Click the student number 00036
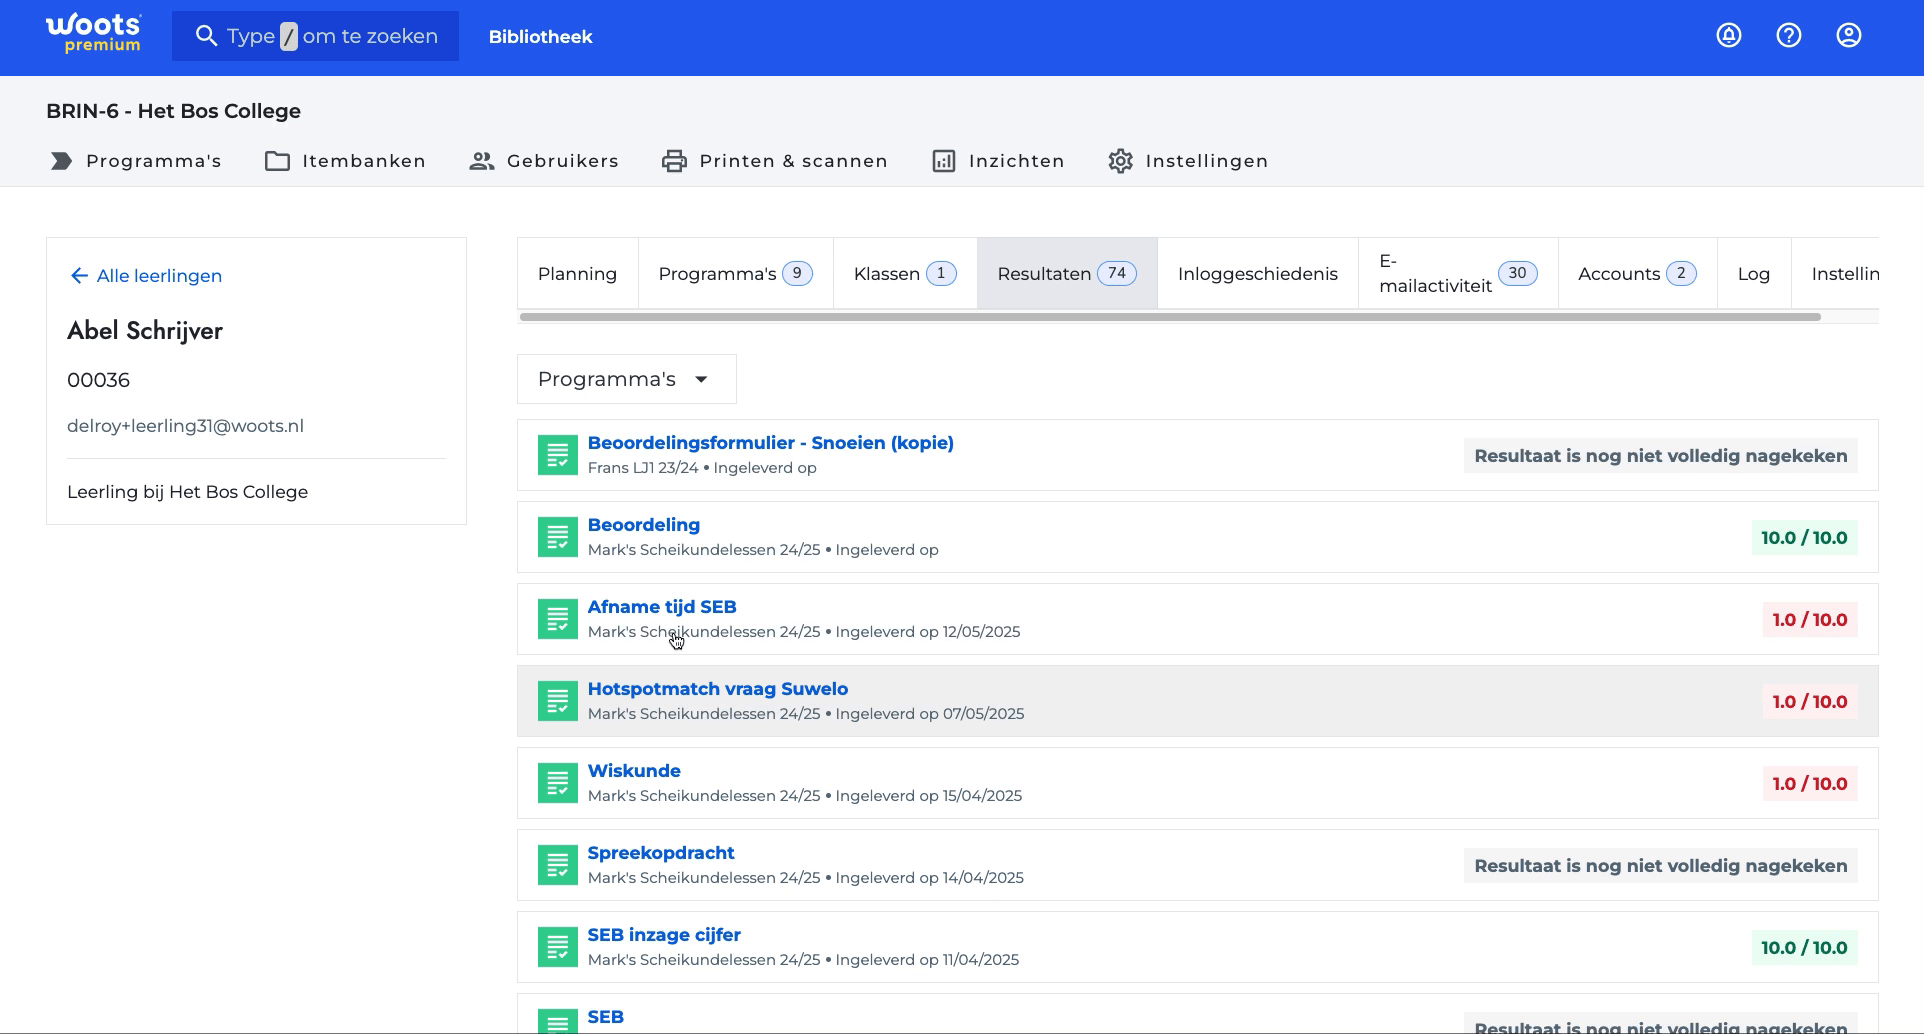The height and width of the screenshot is (1034, 1924). pyautogui.click(x=98, y=380)
